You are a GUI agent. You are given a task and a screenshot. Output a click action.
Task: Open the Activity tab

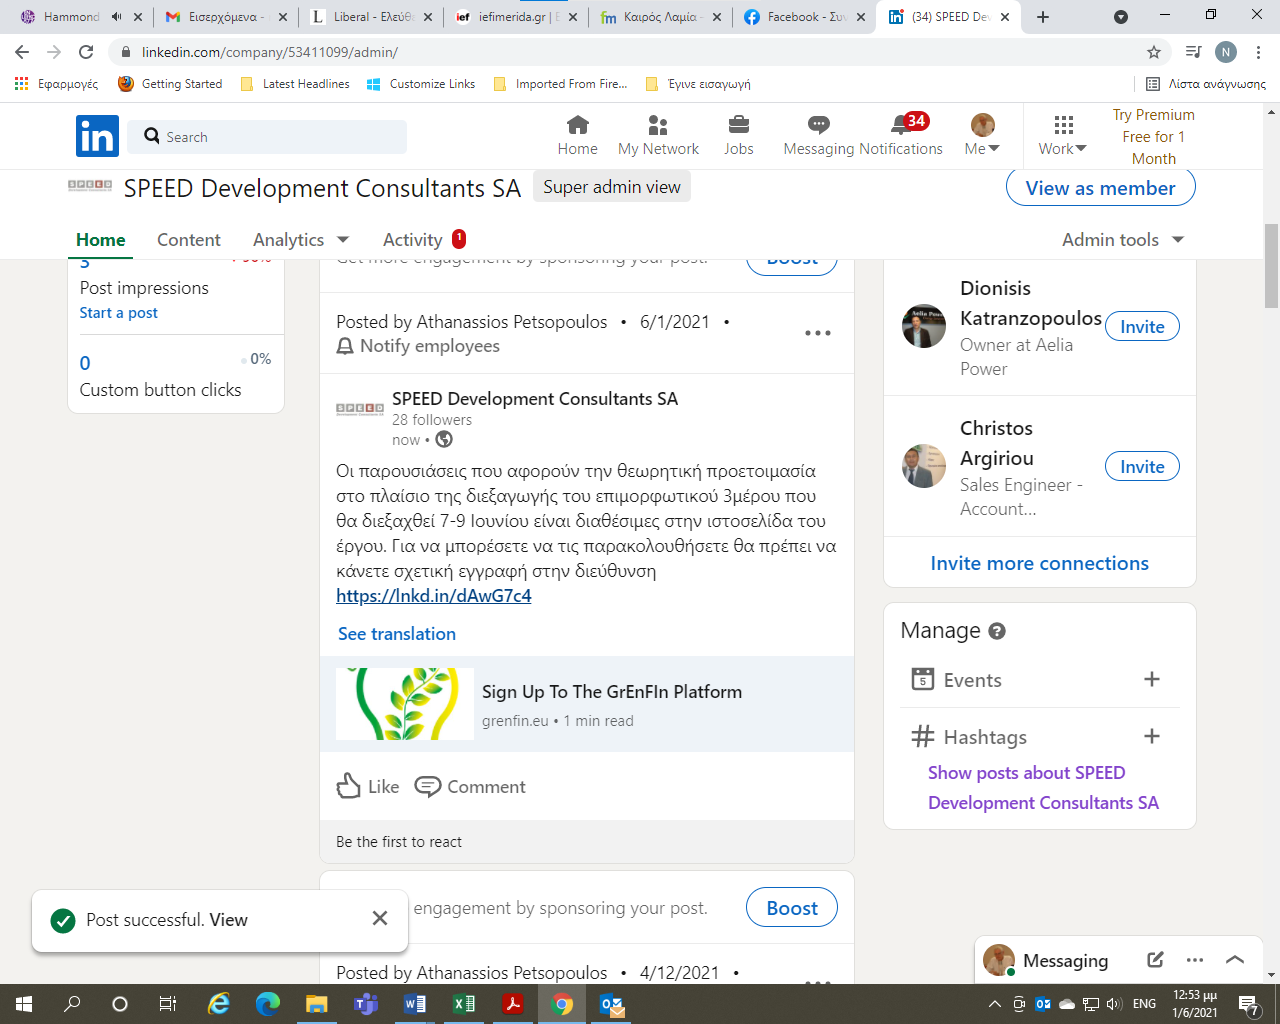[424, 240]
